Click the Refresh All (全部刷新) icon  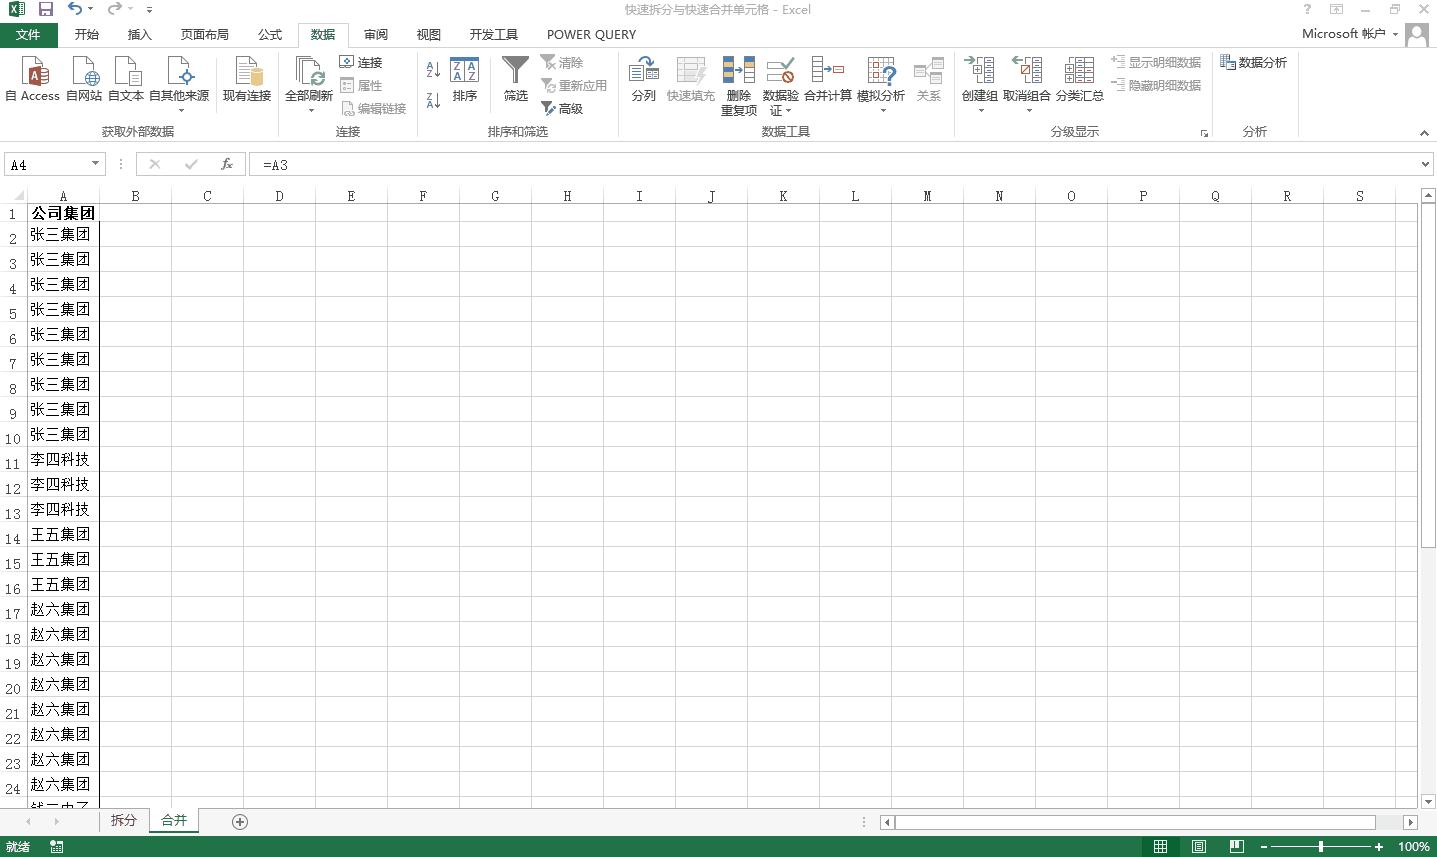309,72
